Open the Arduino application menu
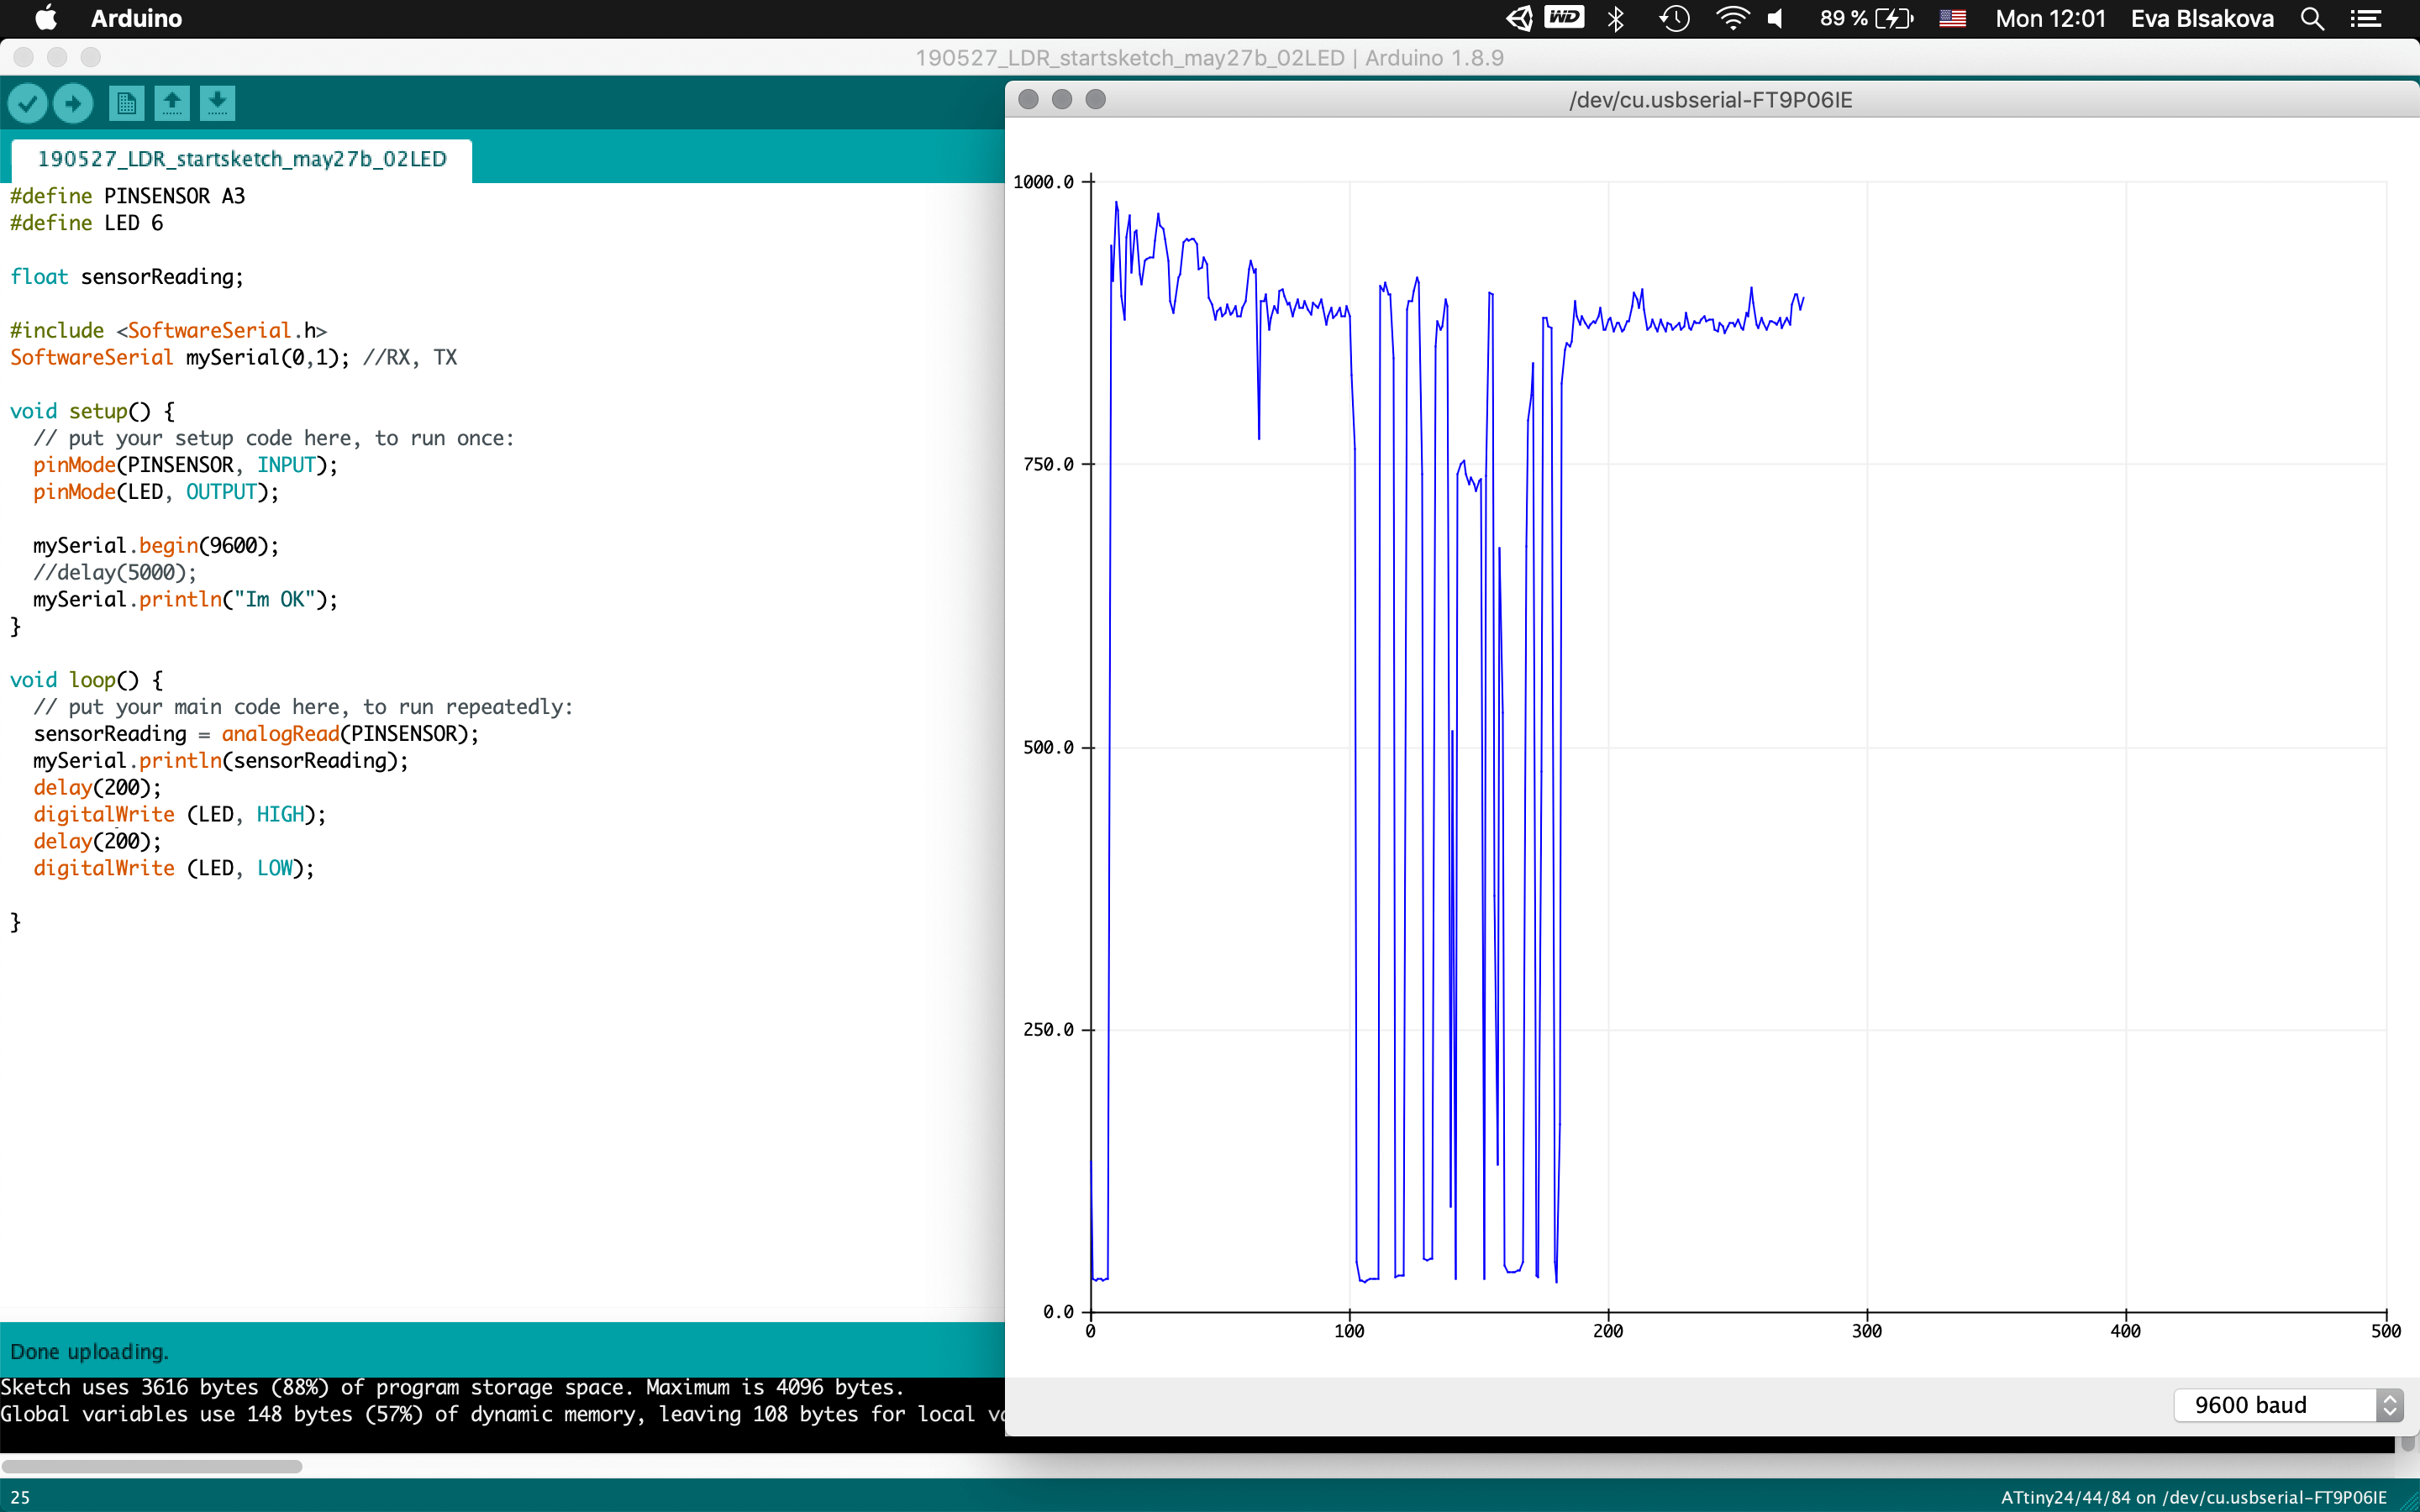Image resolution: width=2420 pixels, height=1512 pixels. 136,19
